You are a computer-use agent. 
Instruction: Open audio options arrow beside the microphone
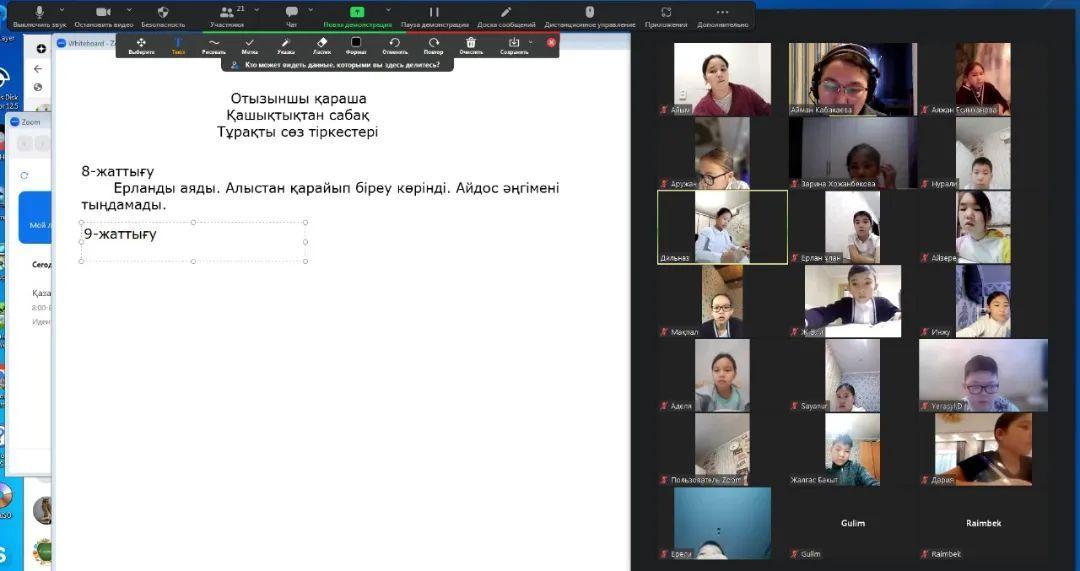[x=61, y=10]
